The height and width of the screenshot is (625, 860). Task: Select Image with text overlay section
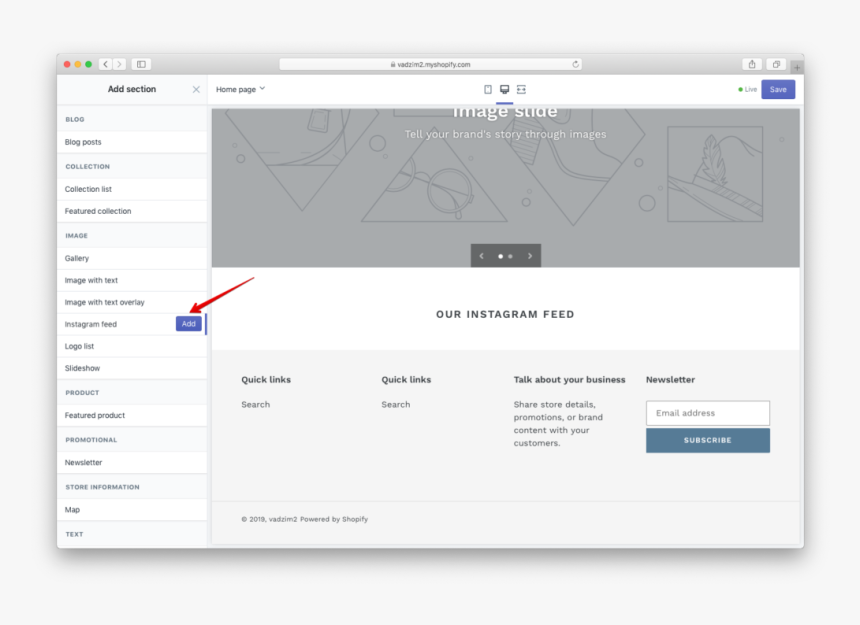[132, 302]
